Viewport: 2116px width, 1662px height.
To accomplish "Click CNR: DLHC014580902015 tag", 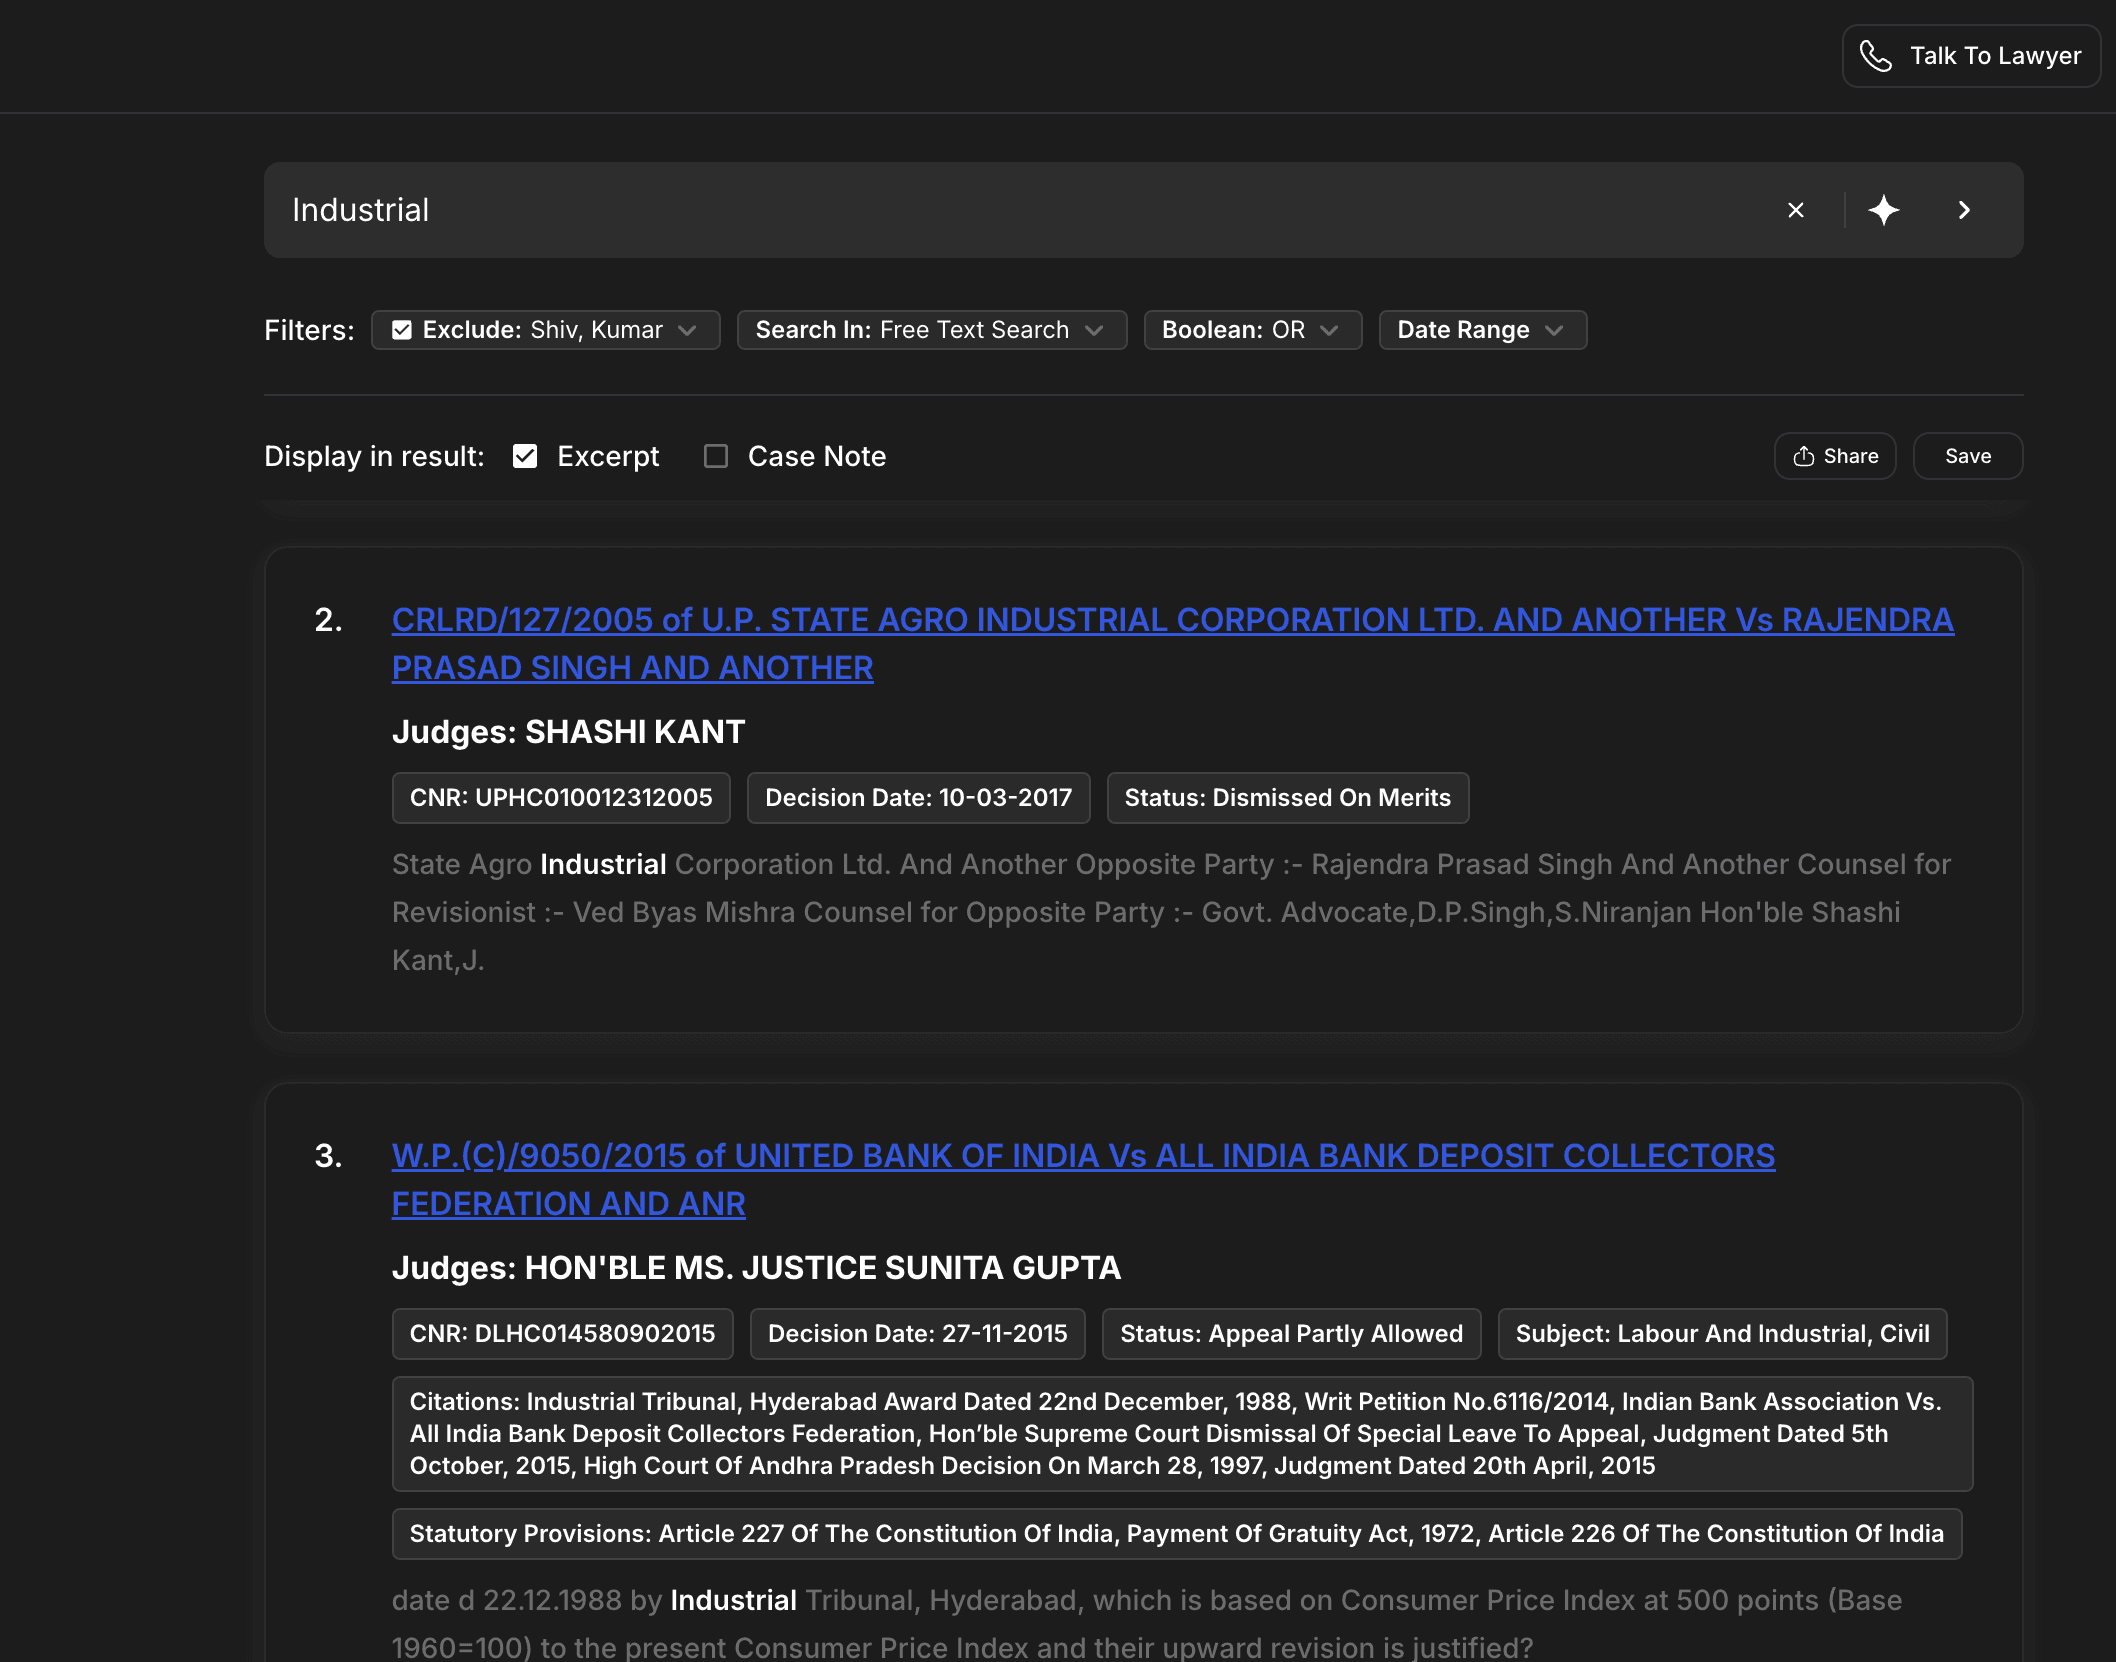I will 563,1334.
